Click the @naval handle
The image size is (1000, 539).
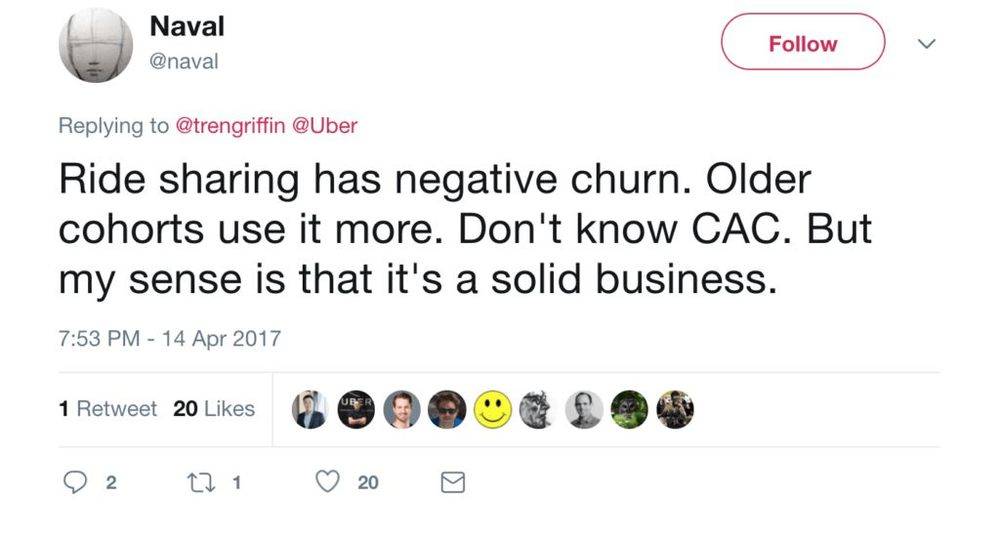tap(184, 61)
